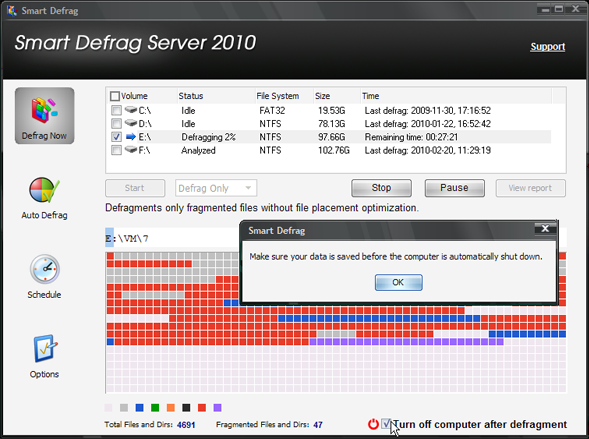Pause the defrag process
The width and height of the screenshot is (589, 439).
(x=455, y=188)
